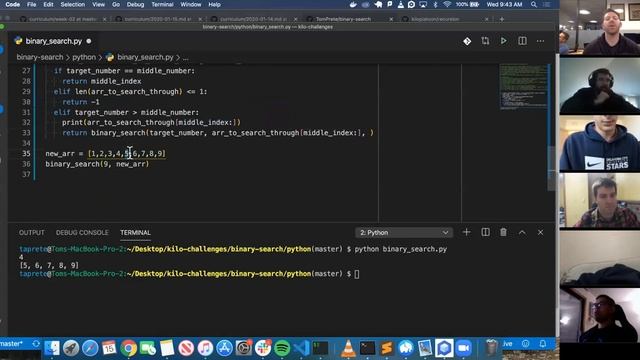Open the Trash in the dock
The height and width of the screenshot is (360, 640).
[491, 348]
